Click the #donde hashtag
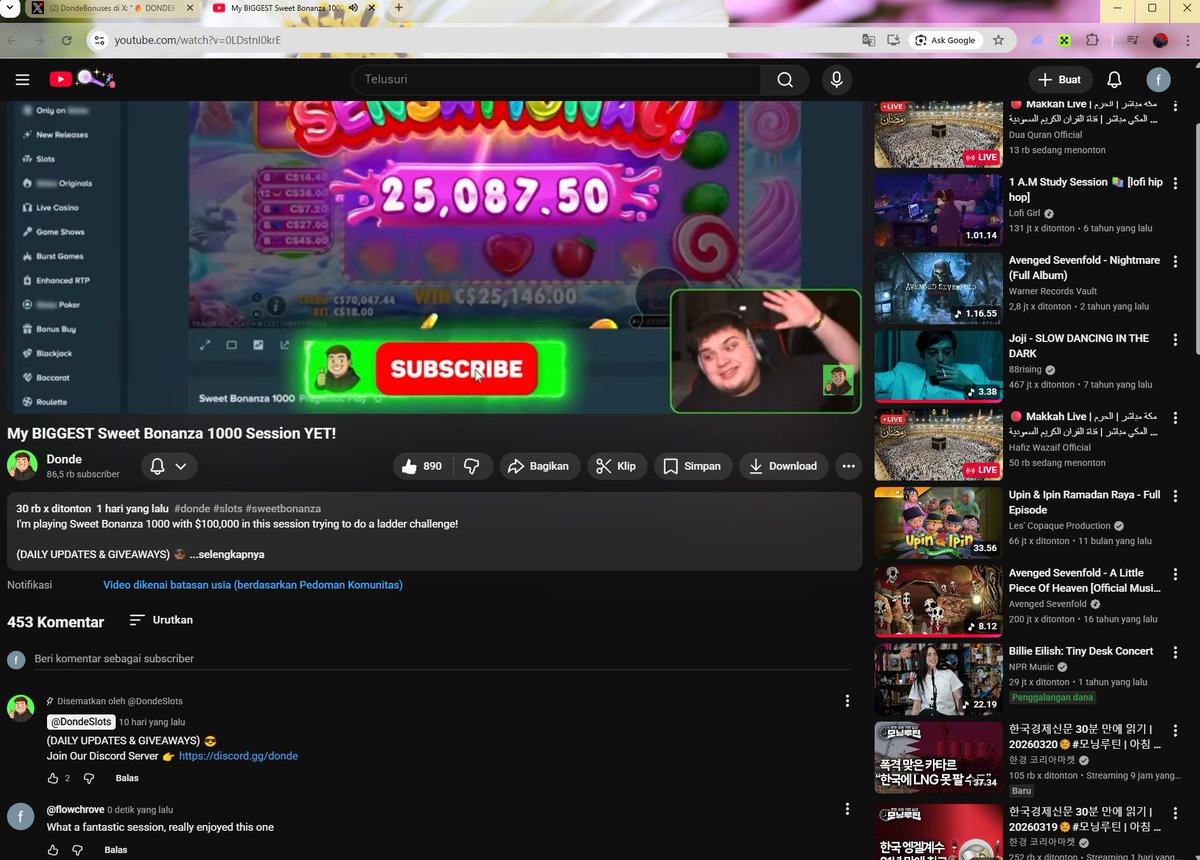The height and width of the screenshot is (860, 1200). coord(192,509)
